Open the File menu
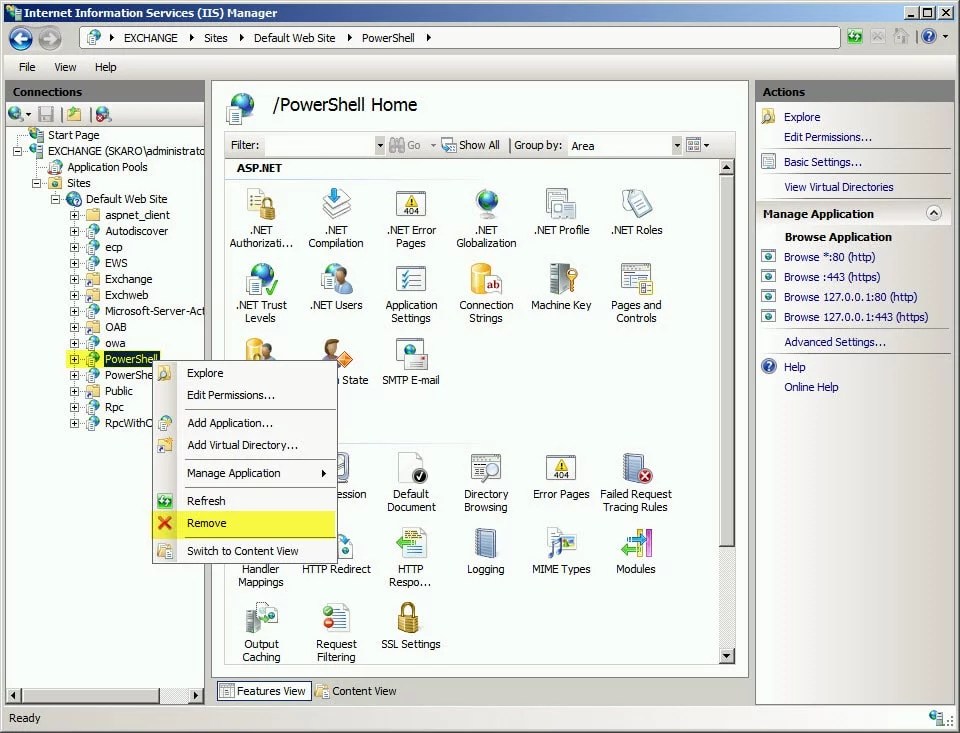Viewport: 960px width, 733px height. [27, 67]
